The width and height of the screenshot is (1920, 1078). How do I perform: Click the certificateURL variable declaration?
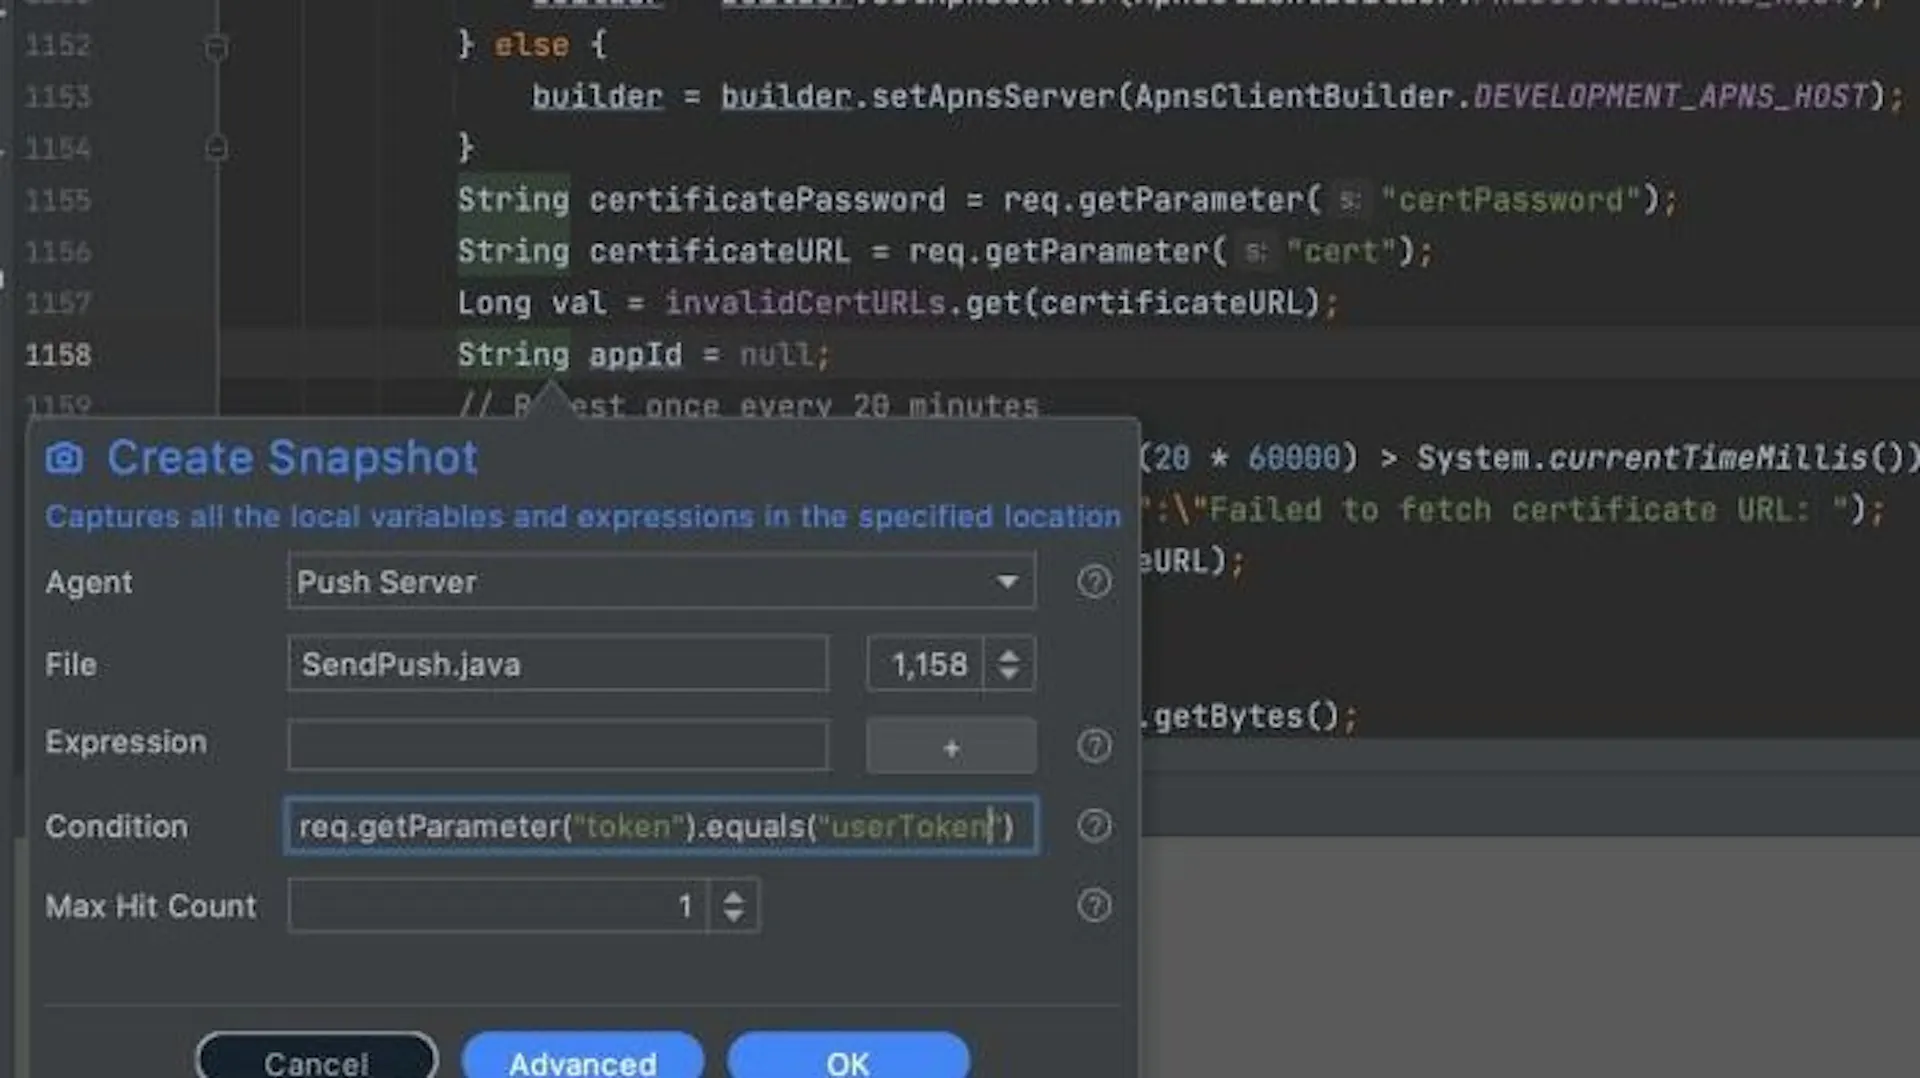pos(719,251)
